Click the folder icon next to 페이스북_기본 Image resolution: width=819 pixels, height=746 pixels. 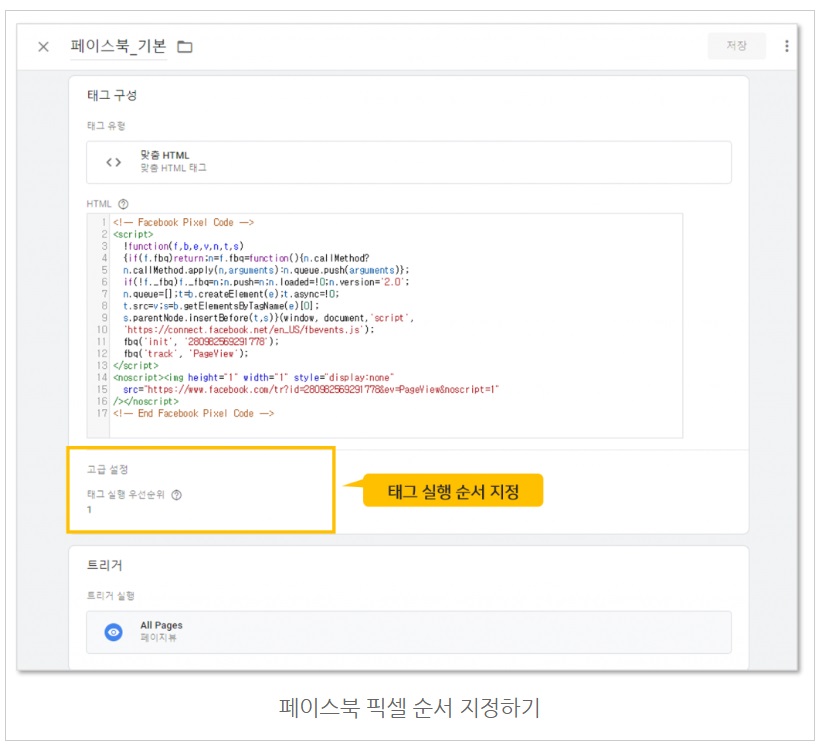click(x=185, y=47)
